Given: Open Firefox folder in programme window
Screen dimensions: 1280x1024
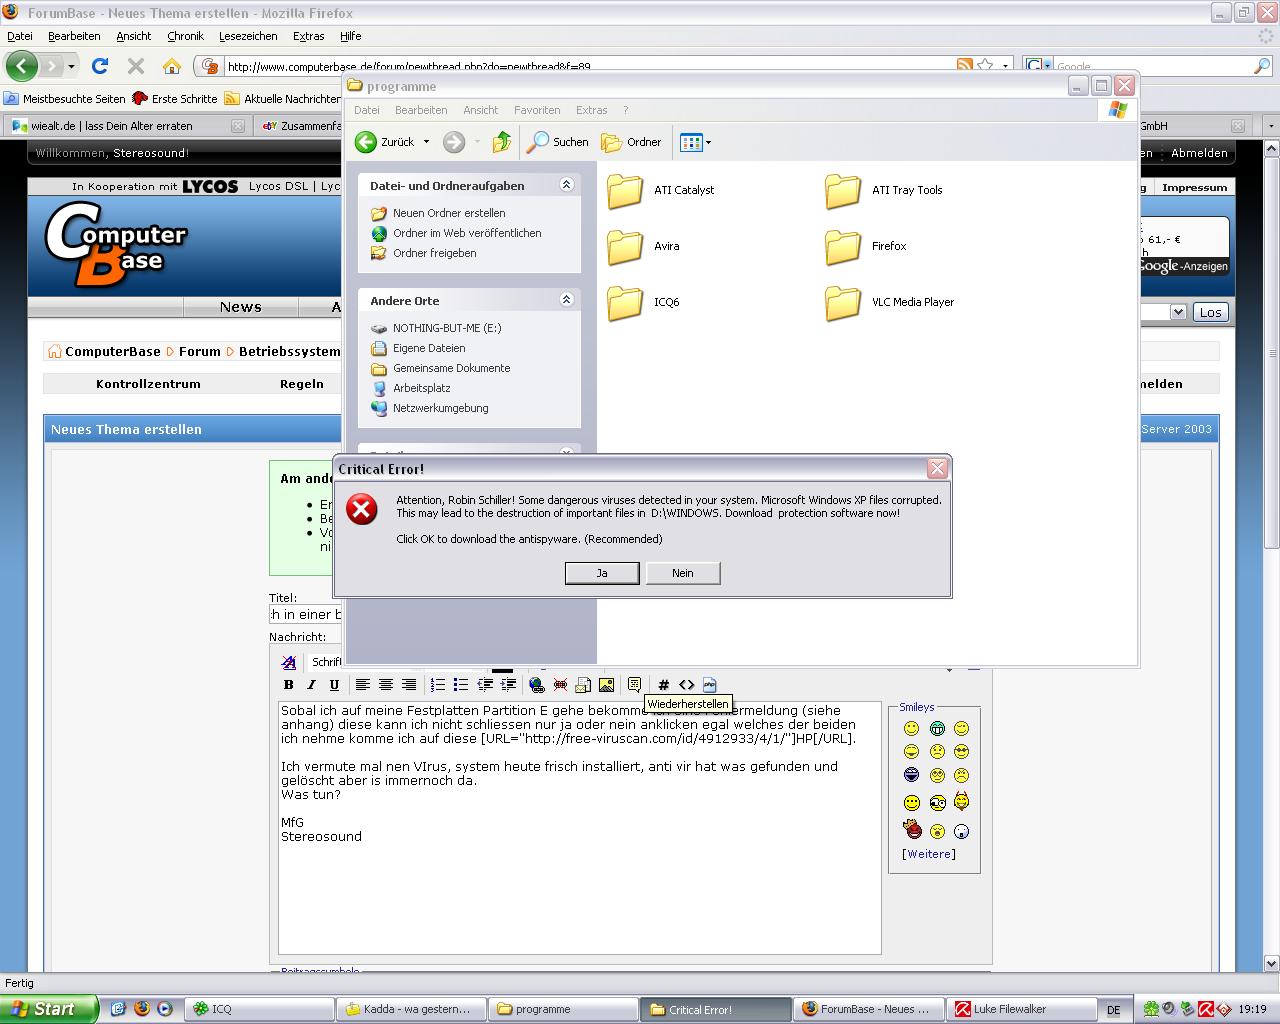Looking at the screenshot, I should pyautogui.click(x=866, y=246).
